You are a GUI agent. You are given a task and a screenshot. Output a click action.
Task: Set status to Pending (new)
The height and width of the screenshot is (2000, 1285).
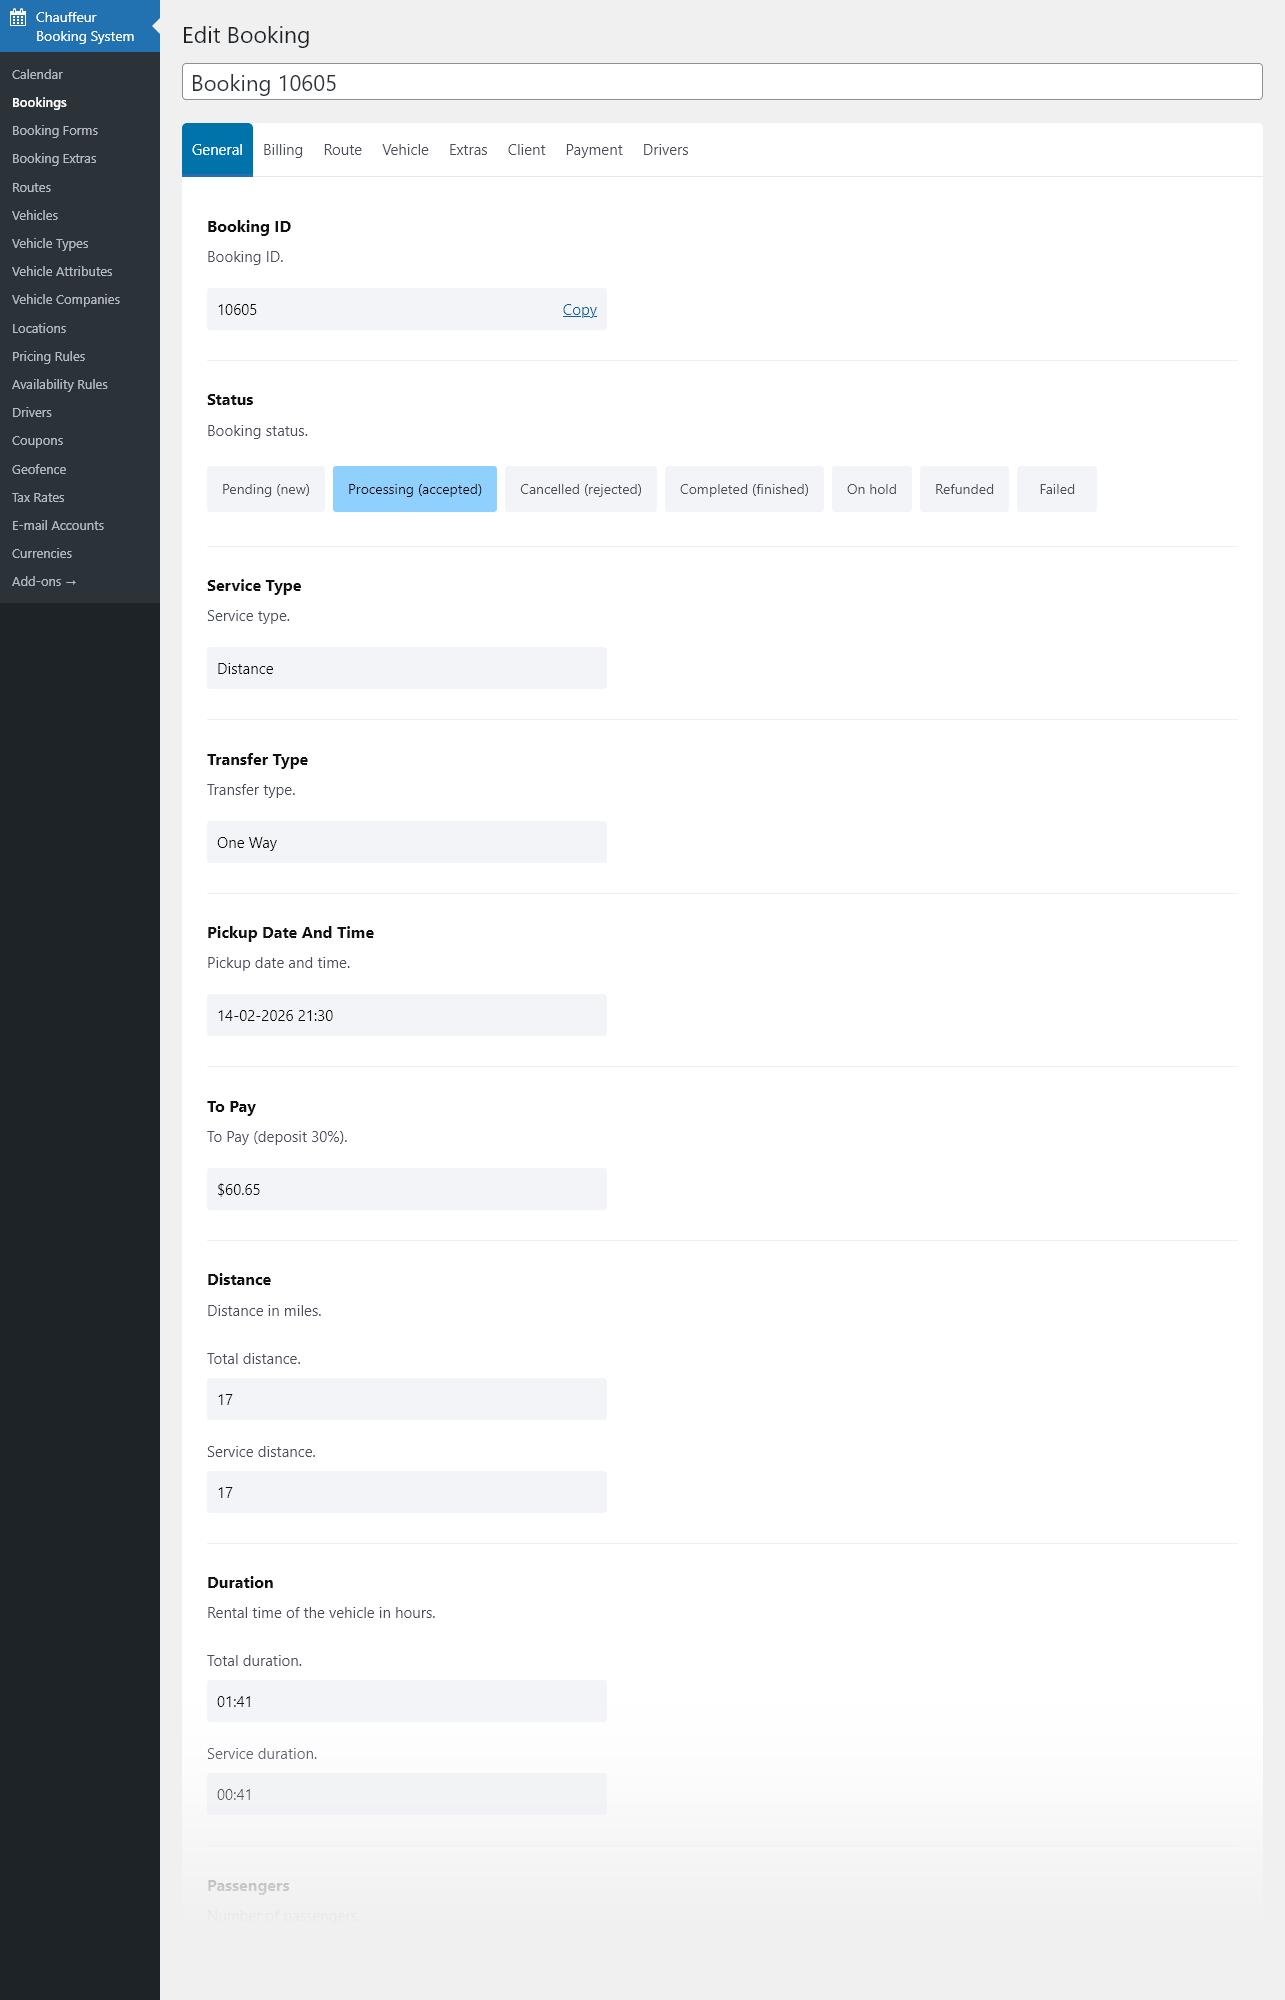(x=265, y=489)
